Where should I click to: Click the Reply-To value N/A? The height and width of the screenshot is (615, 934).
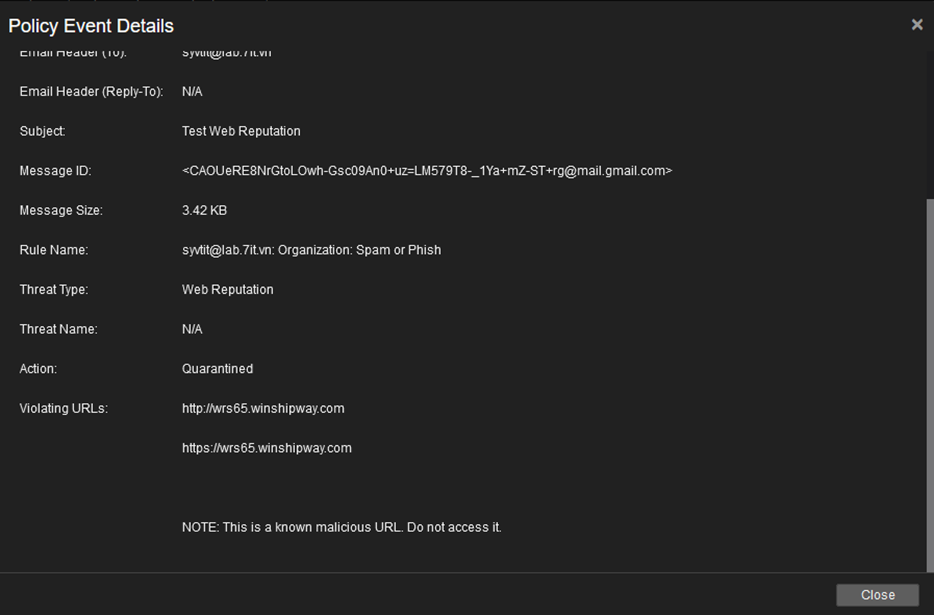point(192,92)
